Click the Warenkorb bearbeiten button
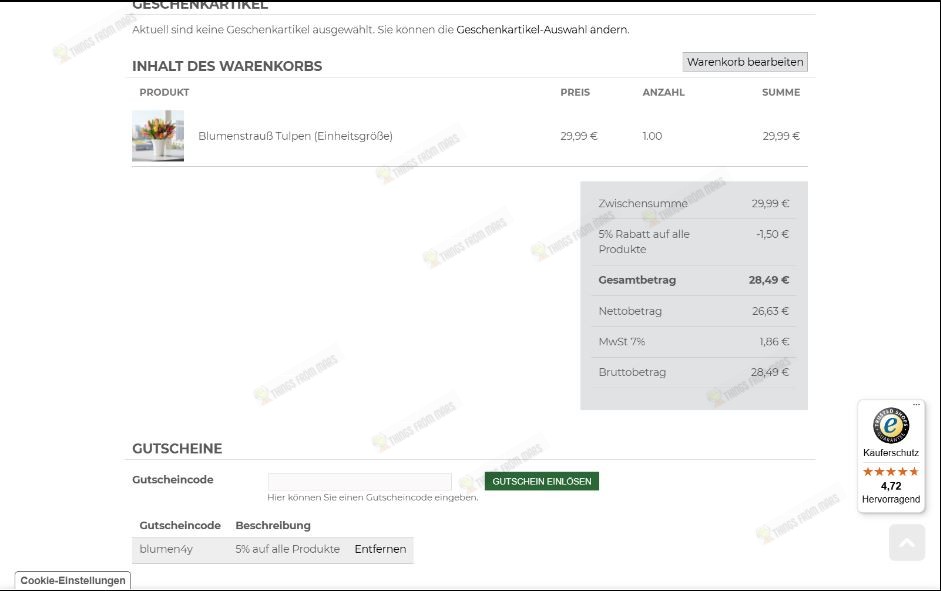 [745, 61]
